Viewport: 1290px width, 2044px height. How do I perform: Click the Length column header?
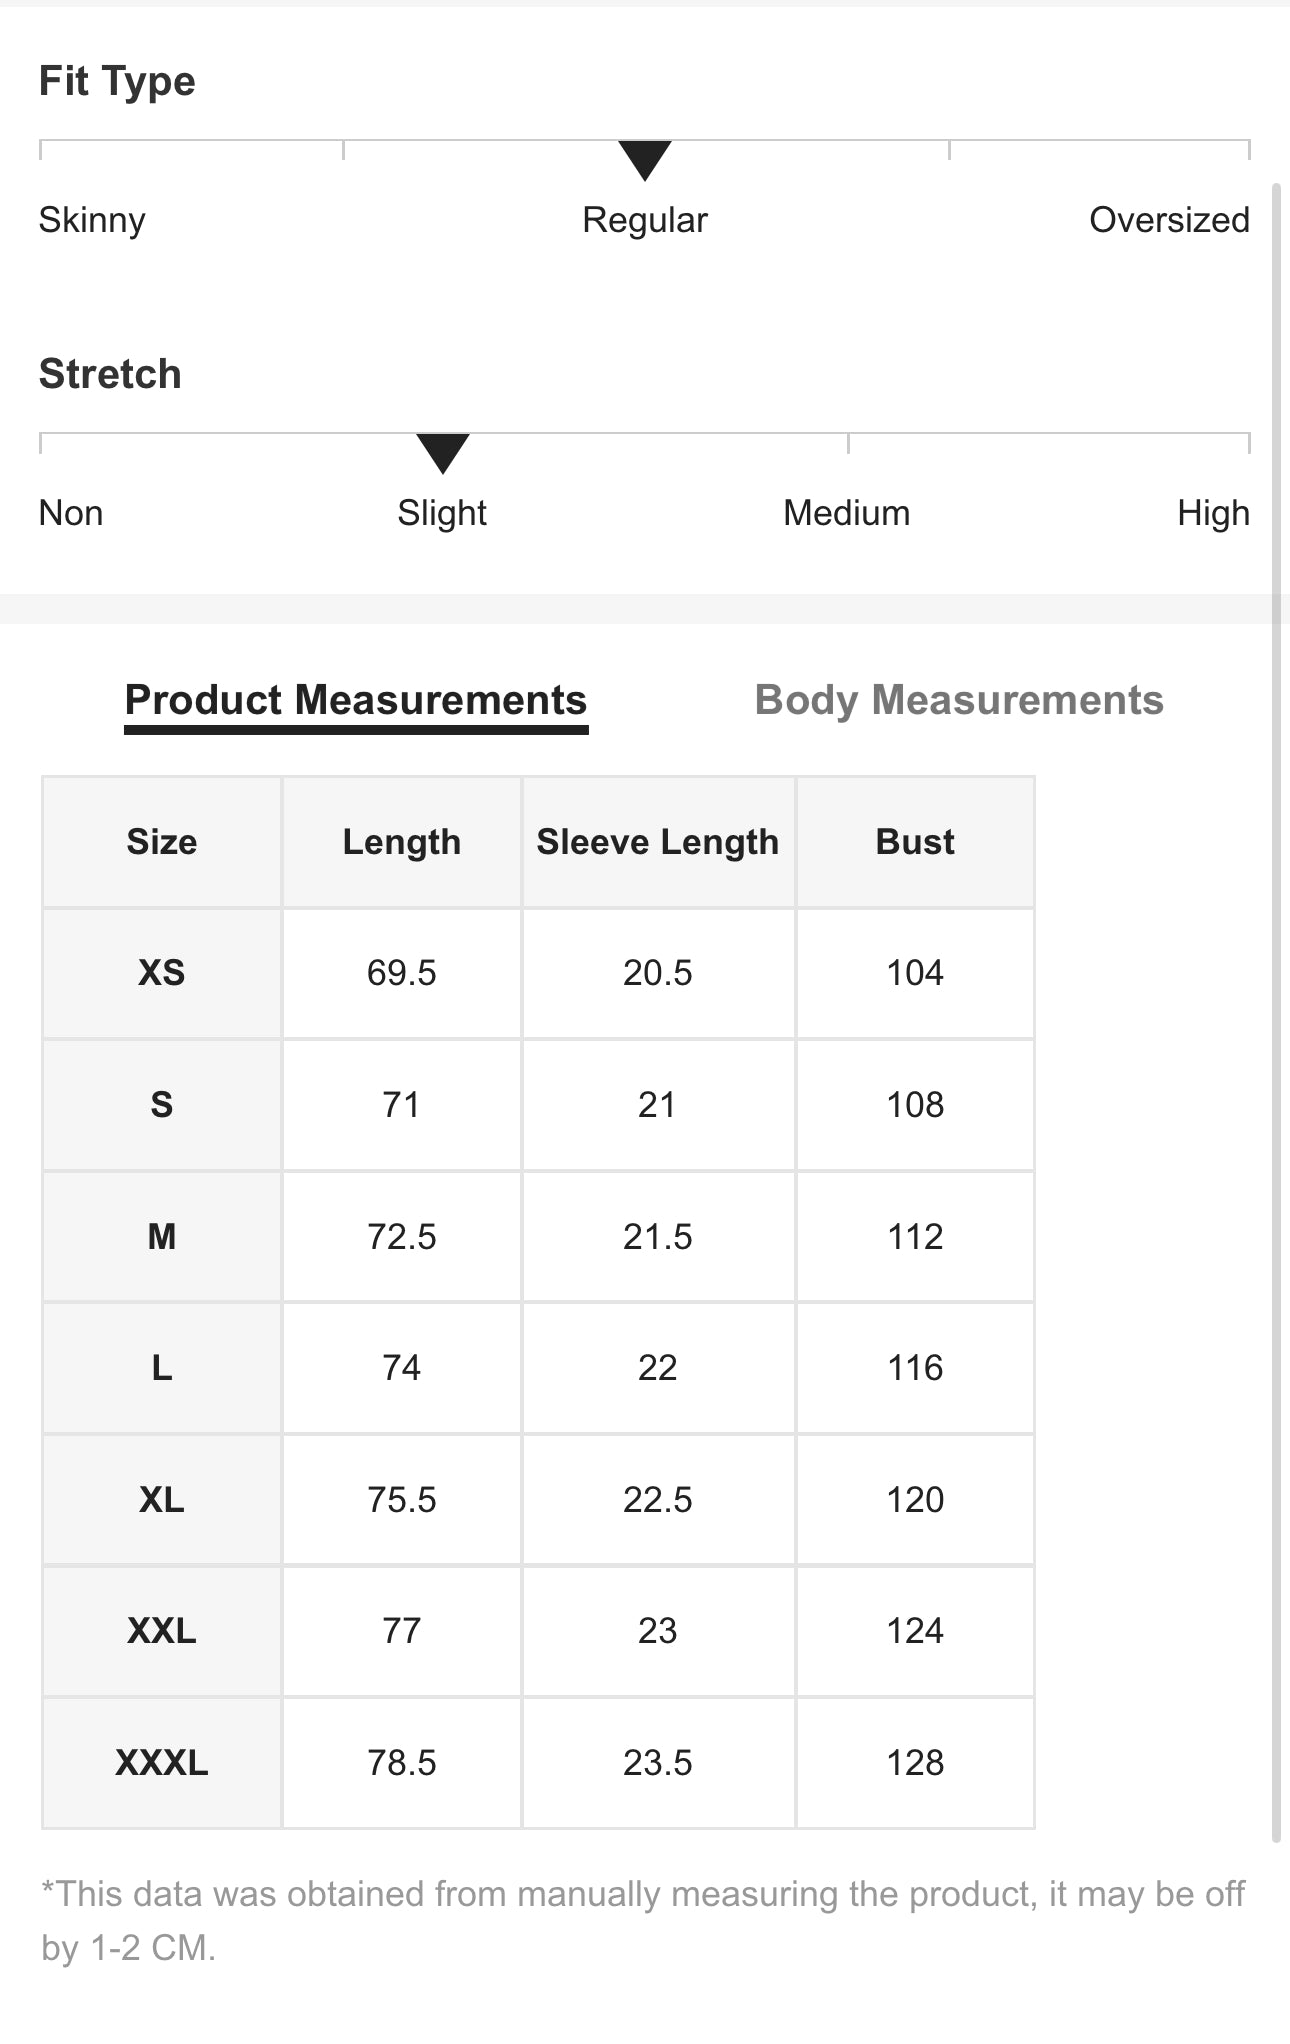[x=401, y=842]
